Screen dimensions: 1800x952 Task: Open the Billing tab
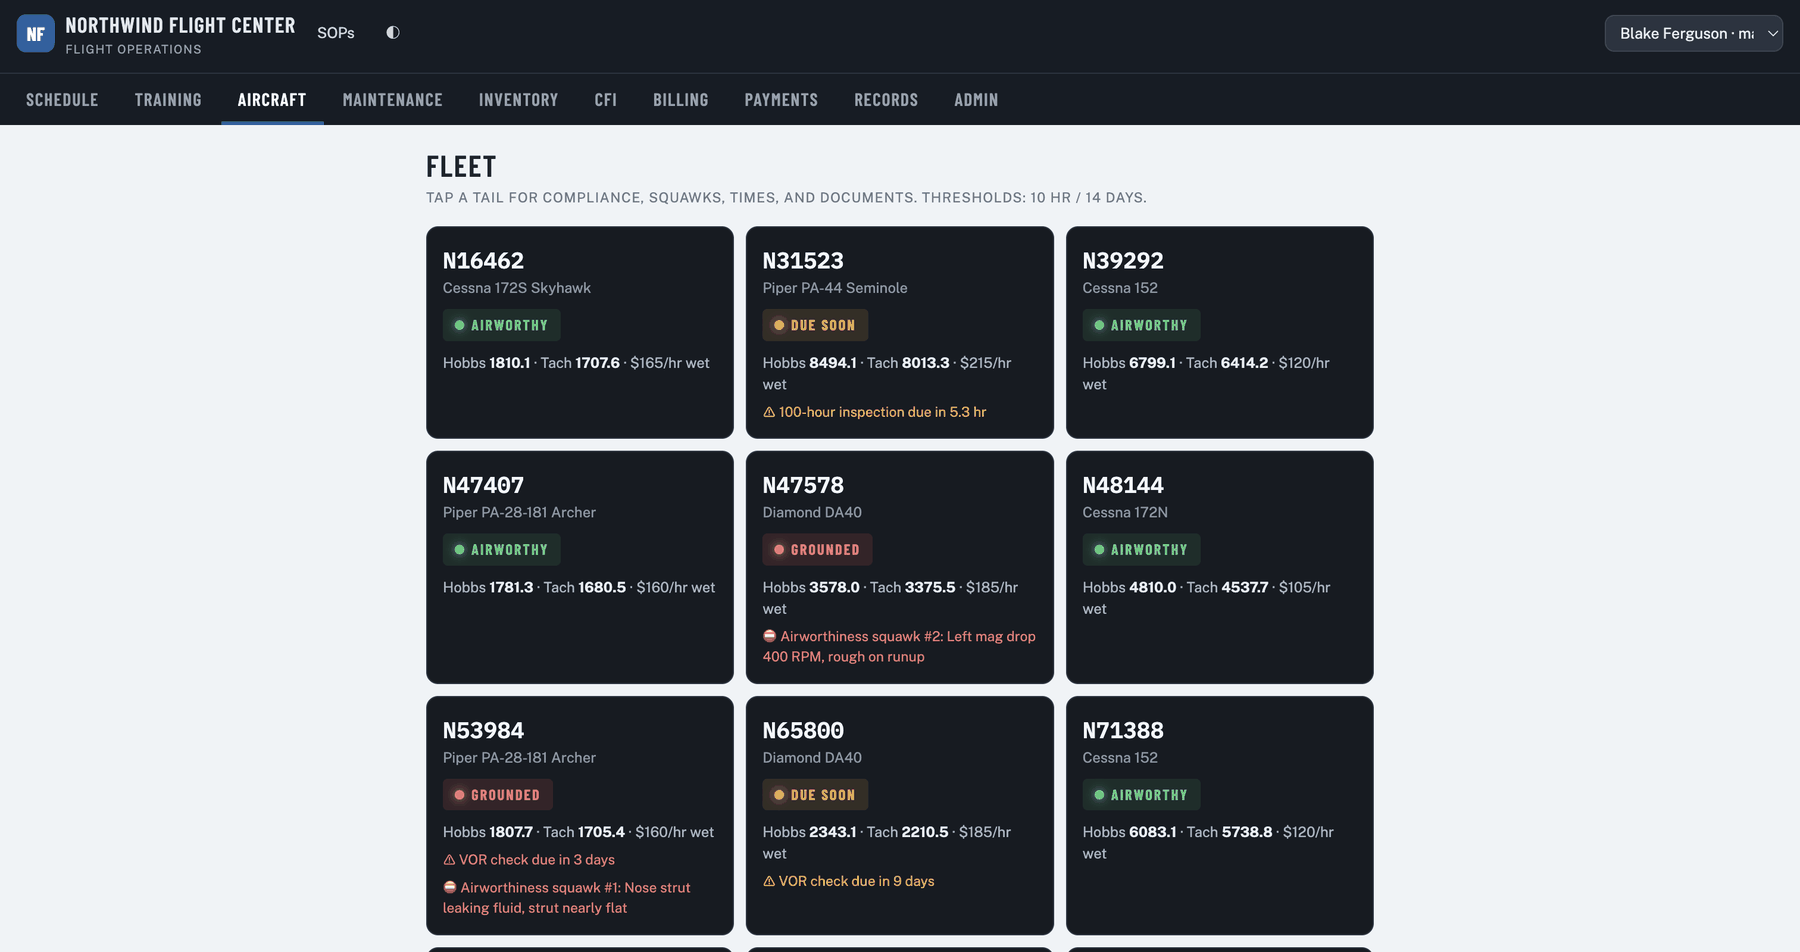click(x=680, y=100)
